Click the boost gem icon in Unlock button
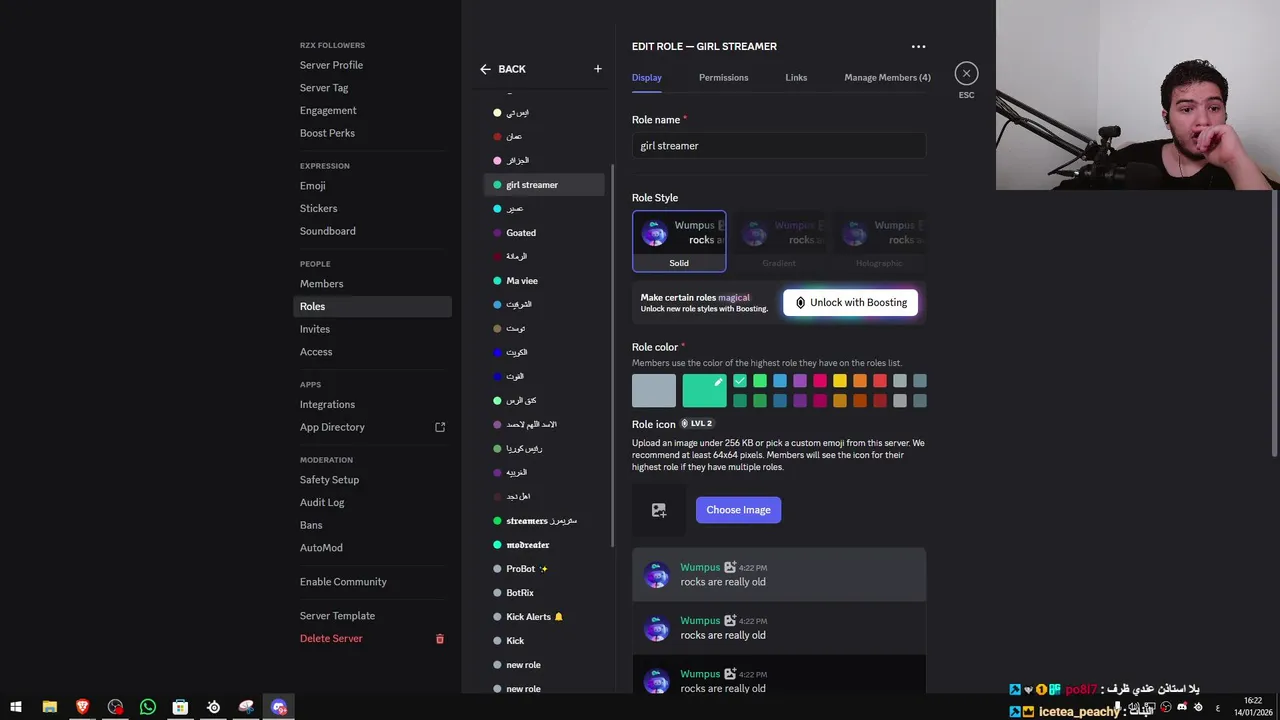This screenshot has height=720, width=1280. click(800, 303)
